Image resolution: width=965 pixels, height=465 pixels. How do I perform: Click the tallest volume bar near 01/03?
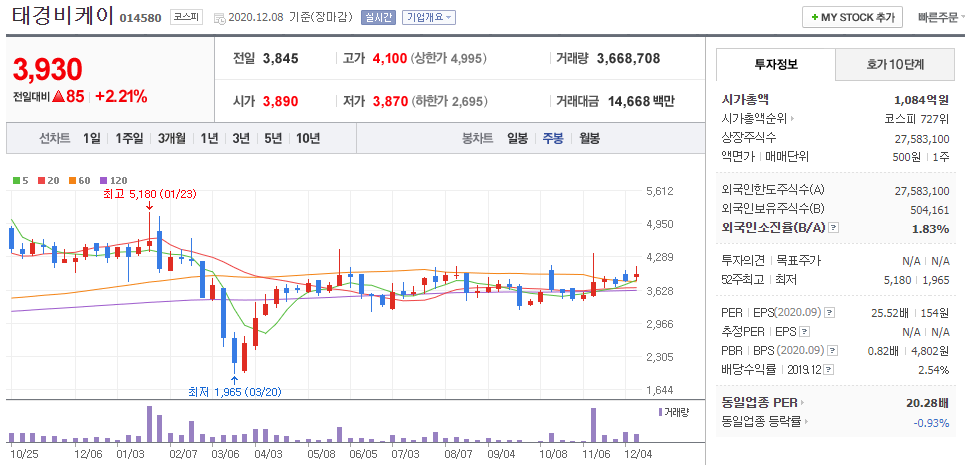[149, 424]
